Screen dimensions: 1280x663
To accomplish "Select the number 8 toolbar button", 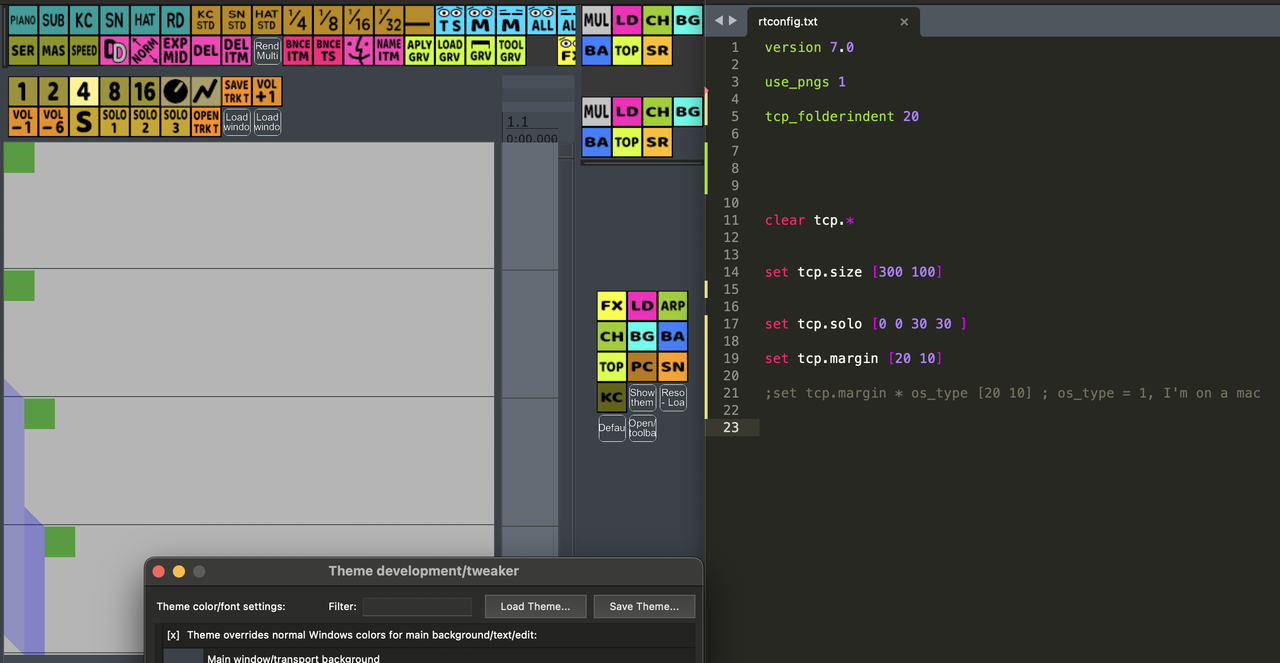I will click(114, 91).
